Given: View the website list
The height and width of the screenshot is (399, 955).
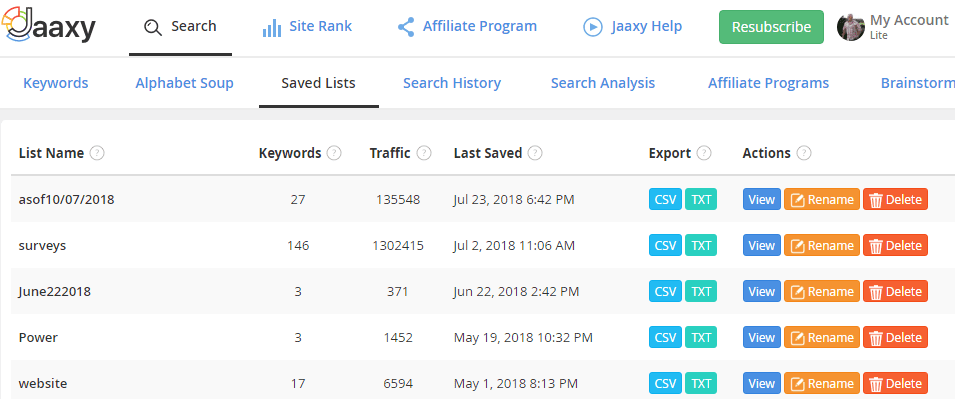Looking at the screenshot, I should 761,383.
